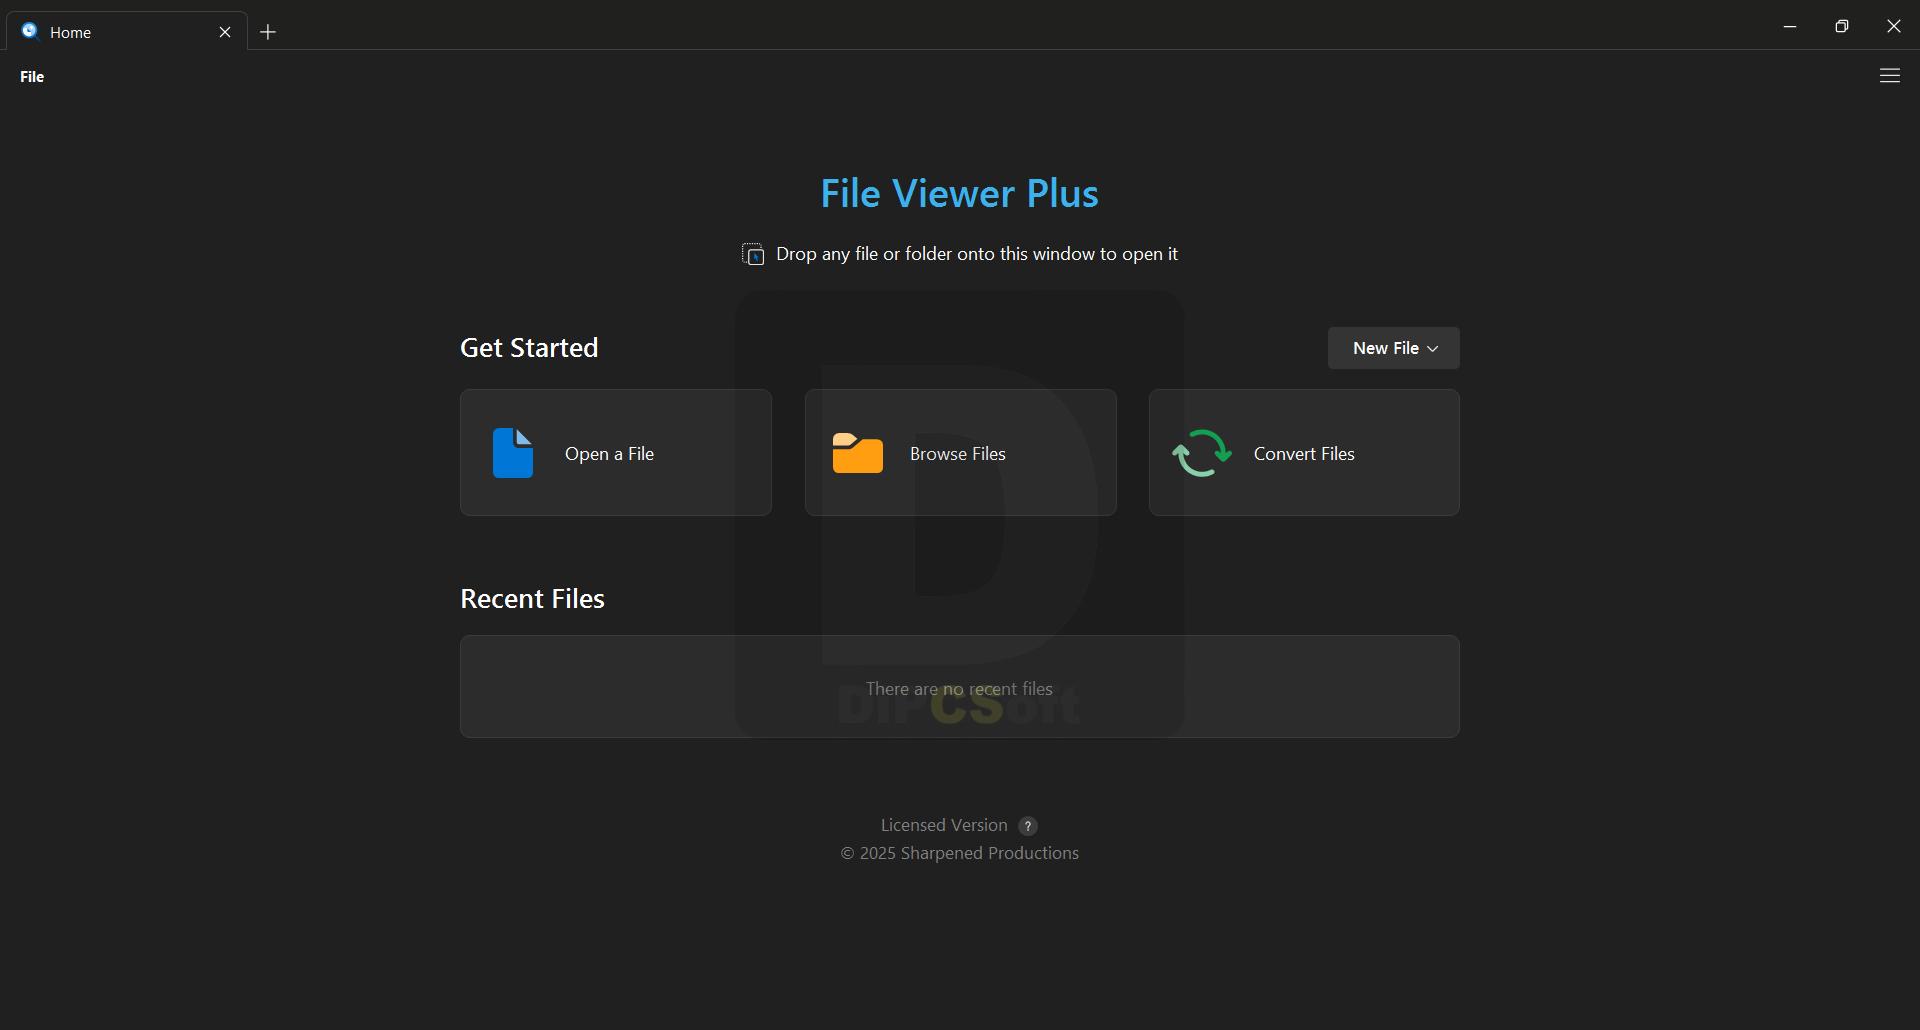Image resolution: width=1920 pixels, height=1030 pixels.
Task: Click the blue document icon
Action: [513, 453]
